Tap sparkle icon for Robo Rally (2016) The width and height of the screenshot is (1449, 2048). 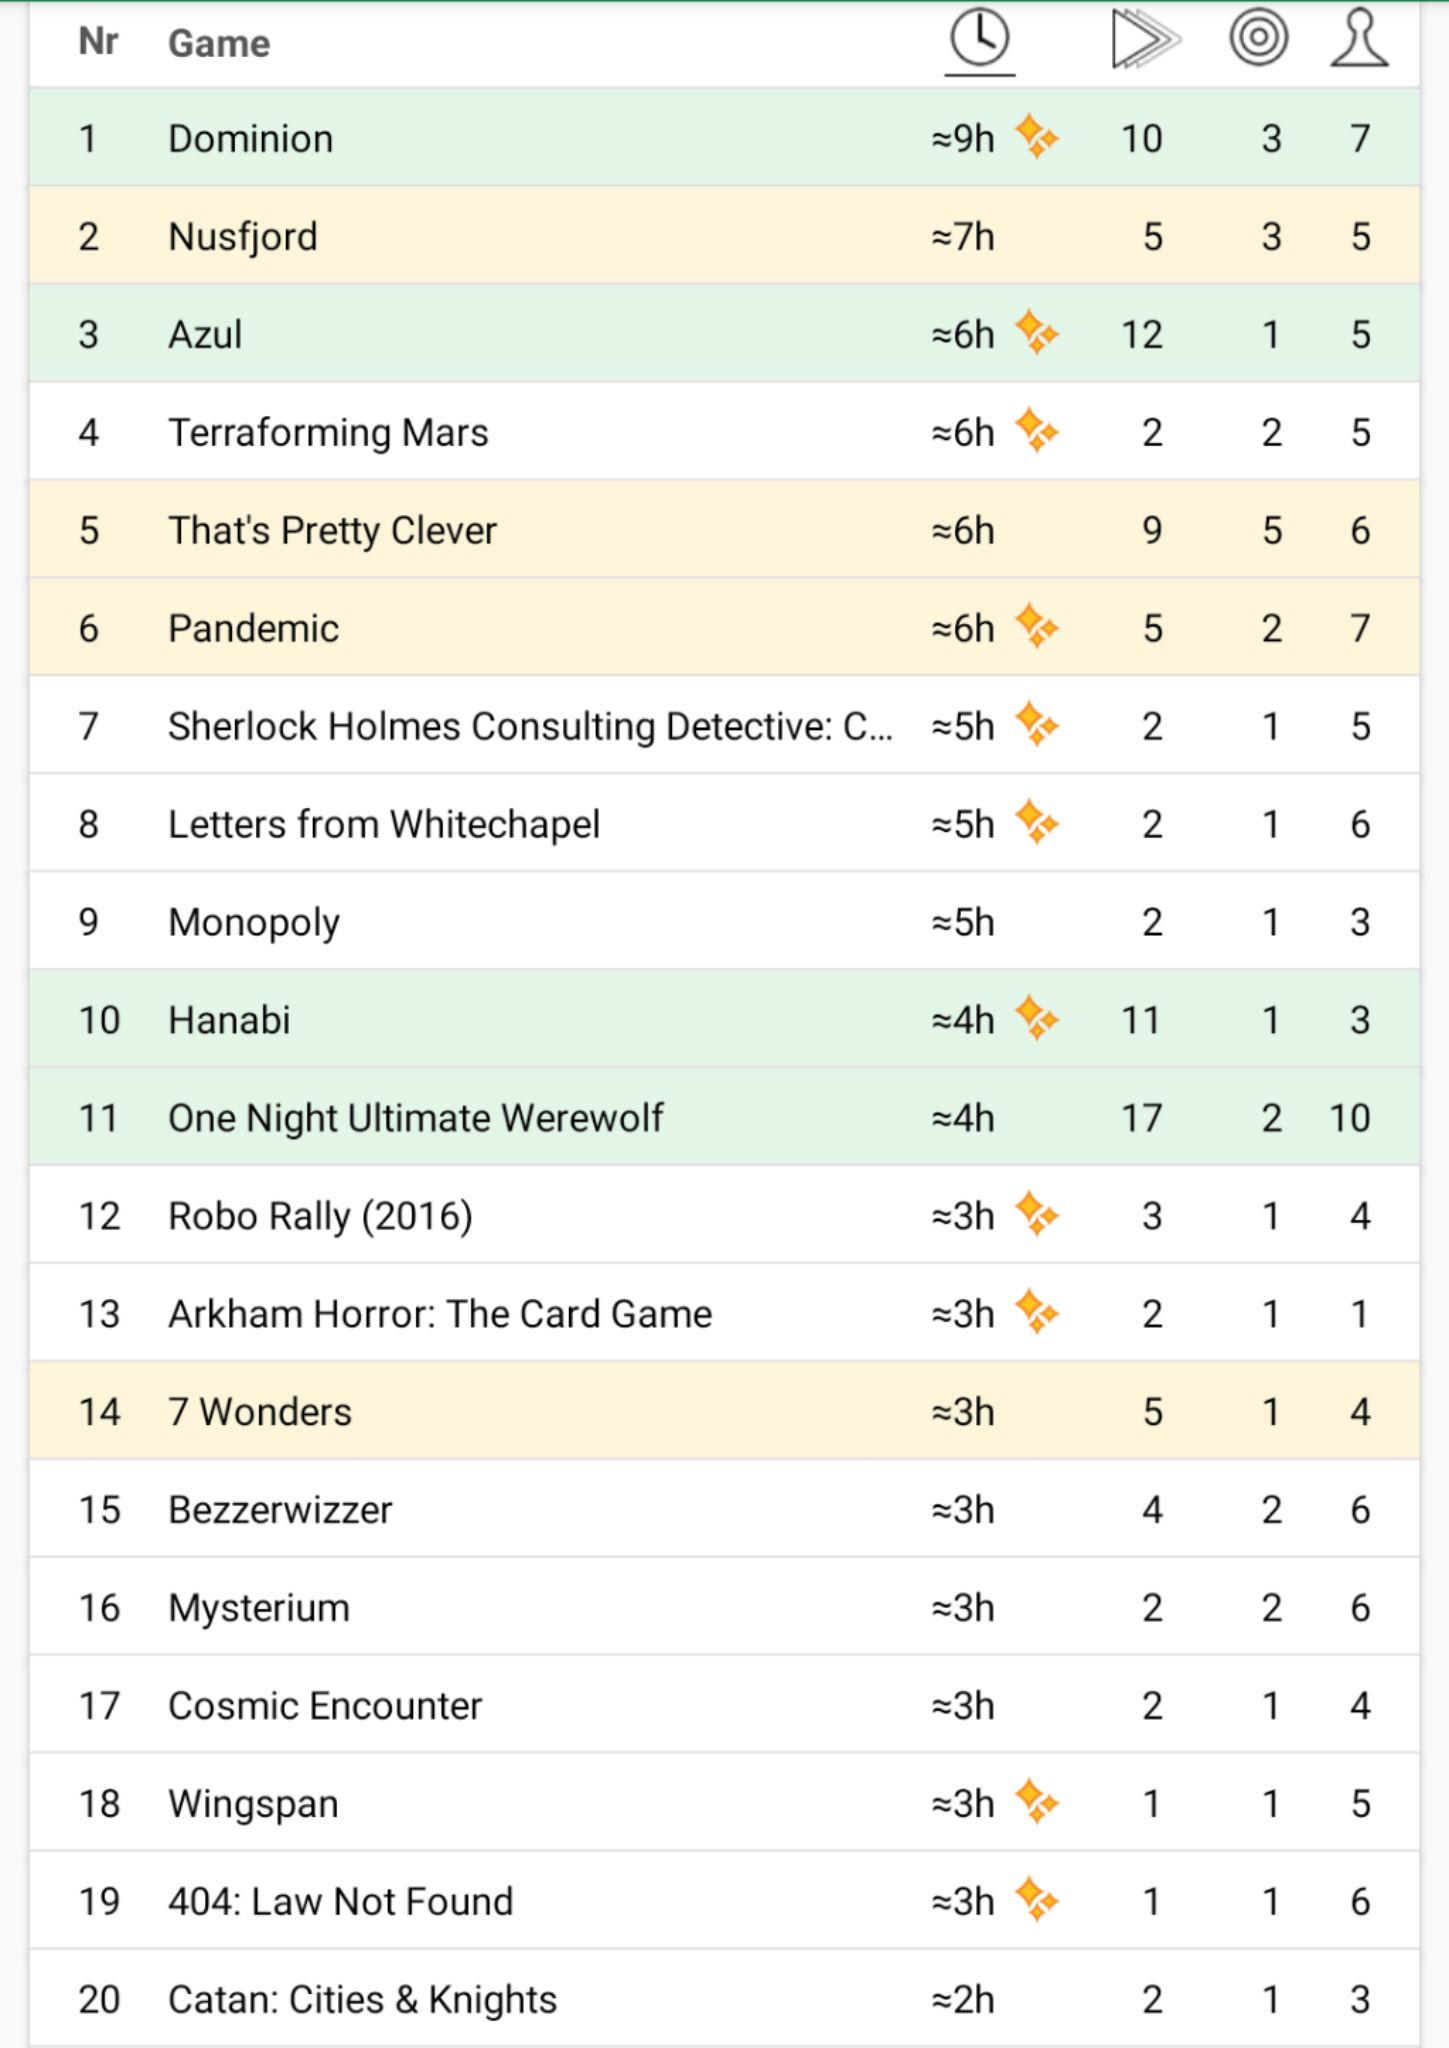(x=1036, y=1214)
